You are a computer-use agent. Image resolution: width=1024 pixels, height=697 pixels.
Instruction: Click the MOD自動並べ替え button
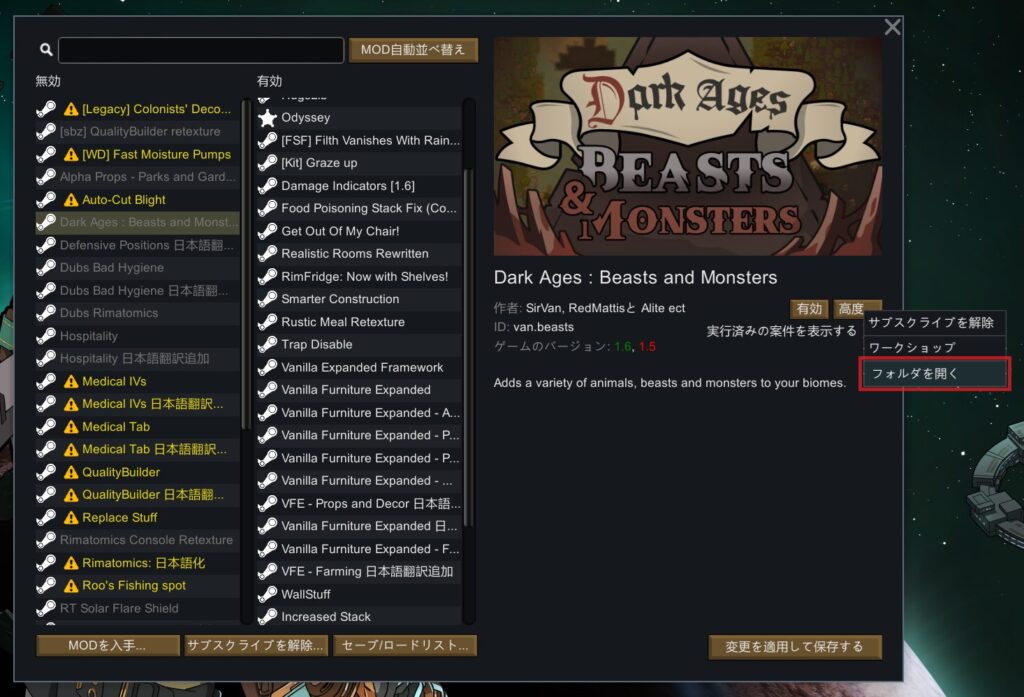413,50
